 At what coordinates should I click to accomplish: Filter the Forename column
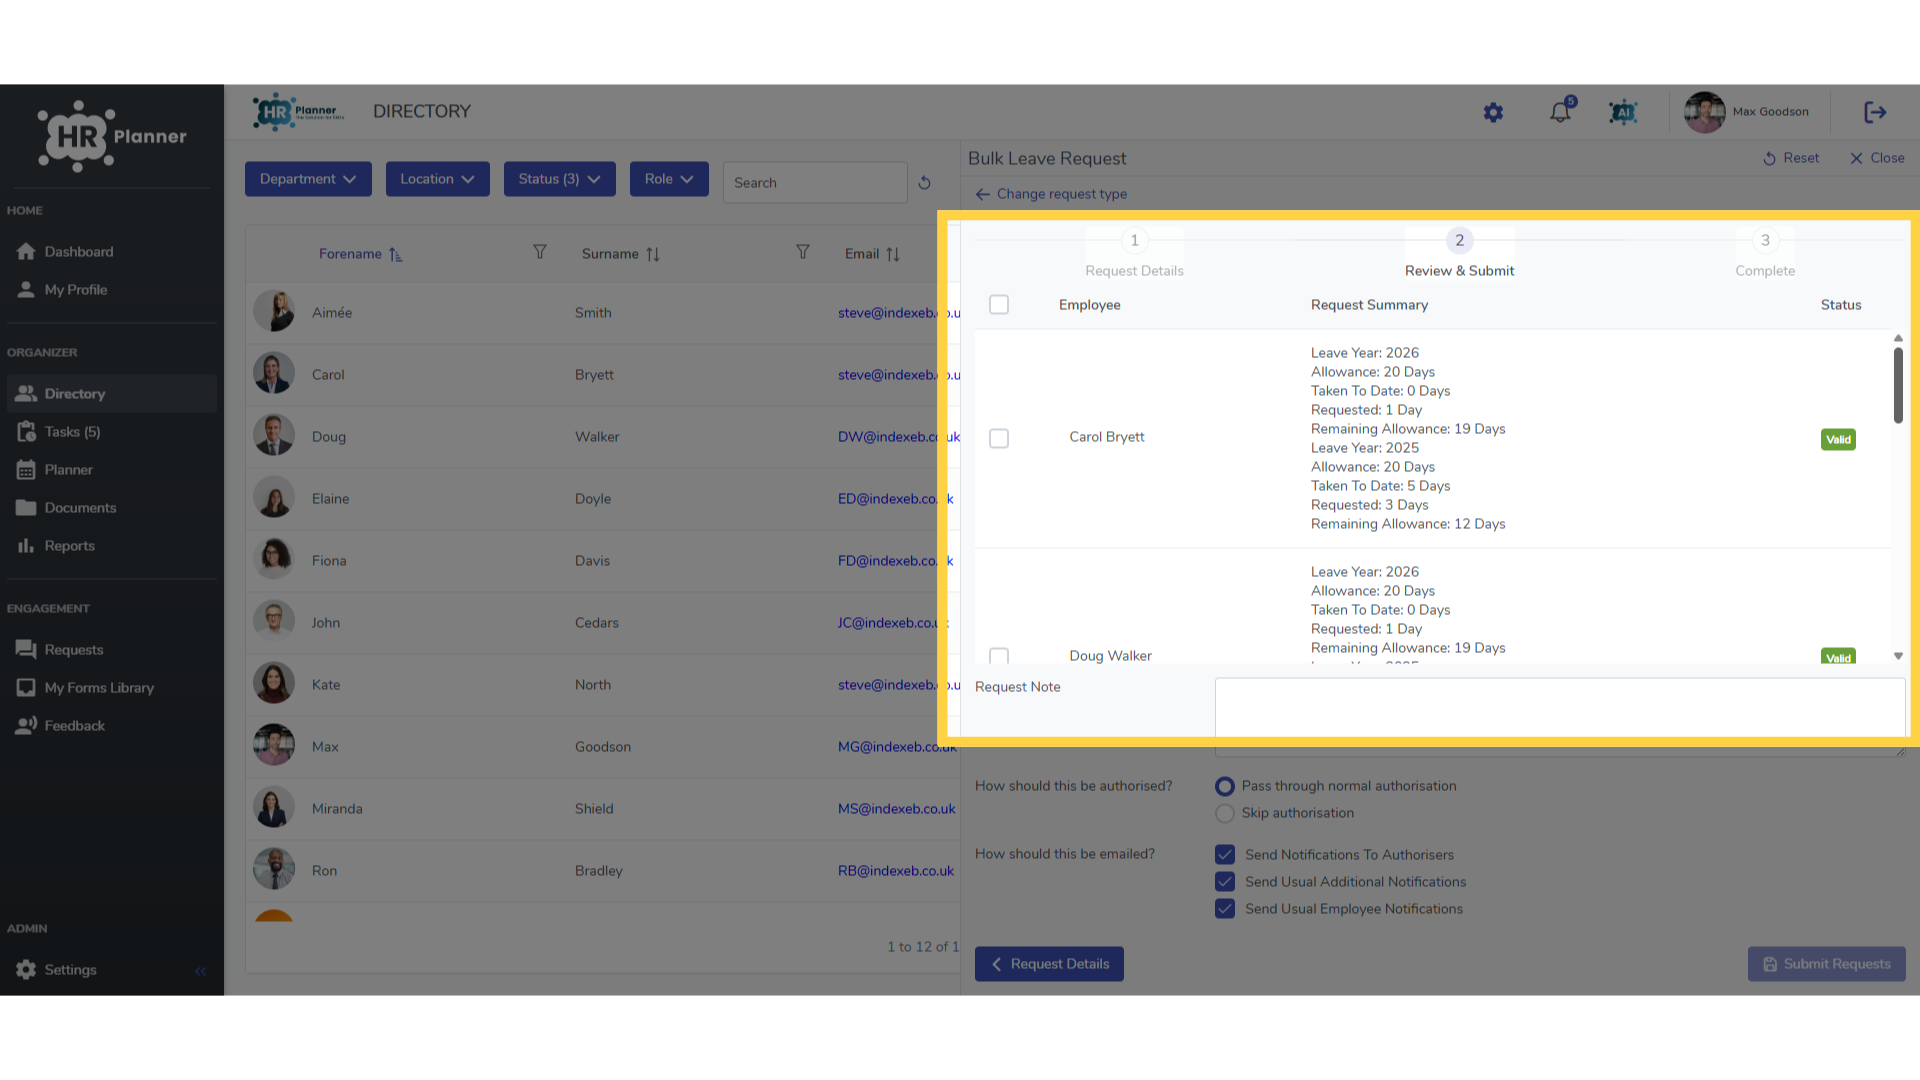coord(540,252)
